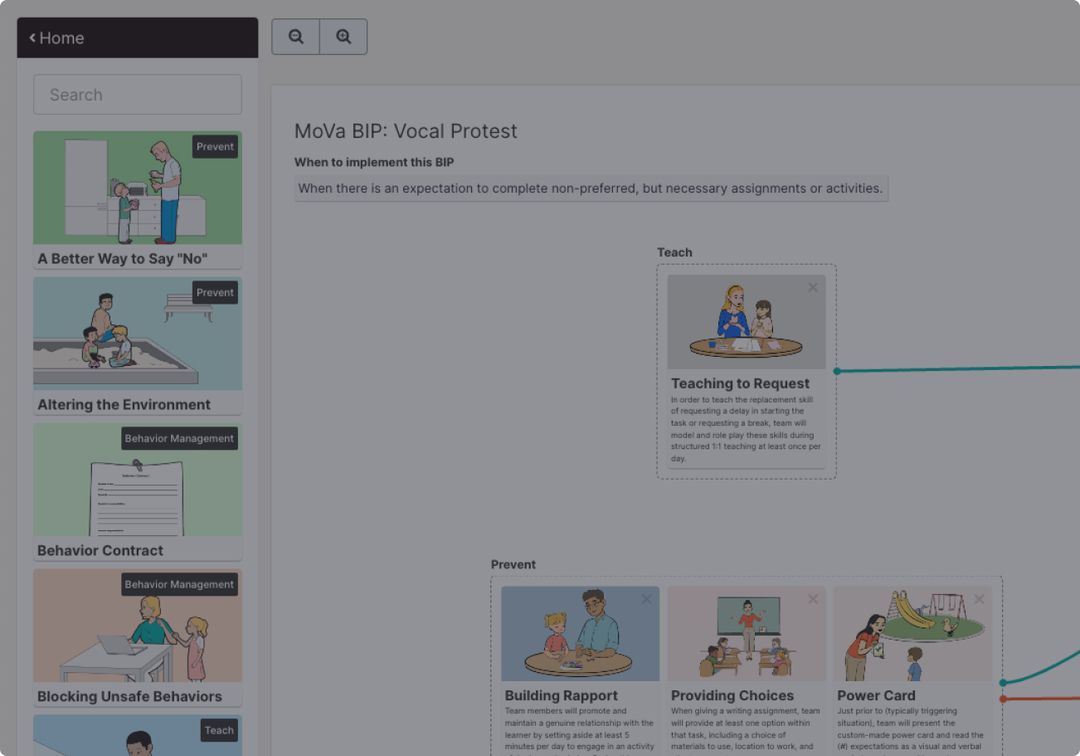Click the Teach badge on the bottom sidebar card

click(x=219, y=730)
